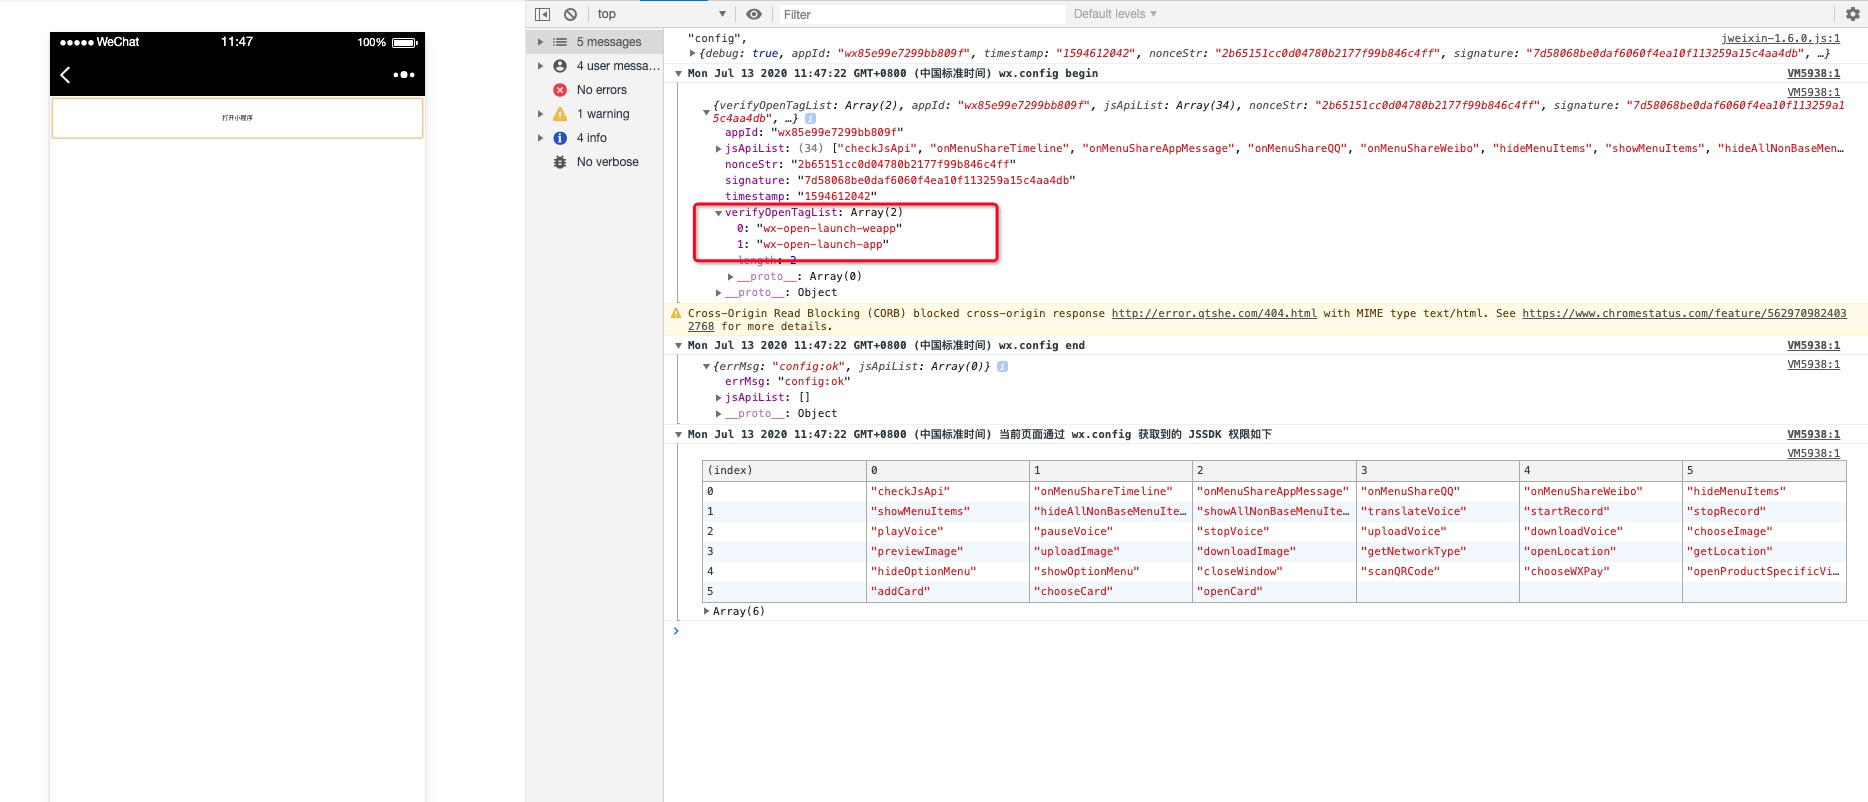This screenshot has height=802, width=1868.
Task: Click the nonceStr property value
Action: click(903, 164)
